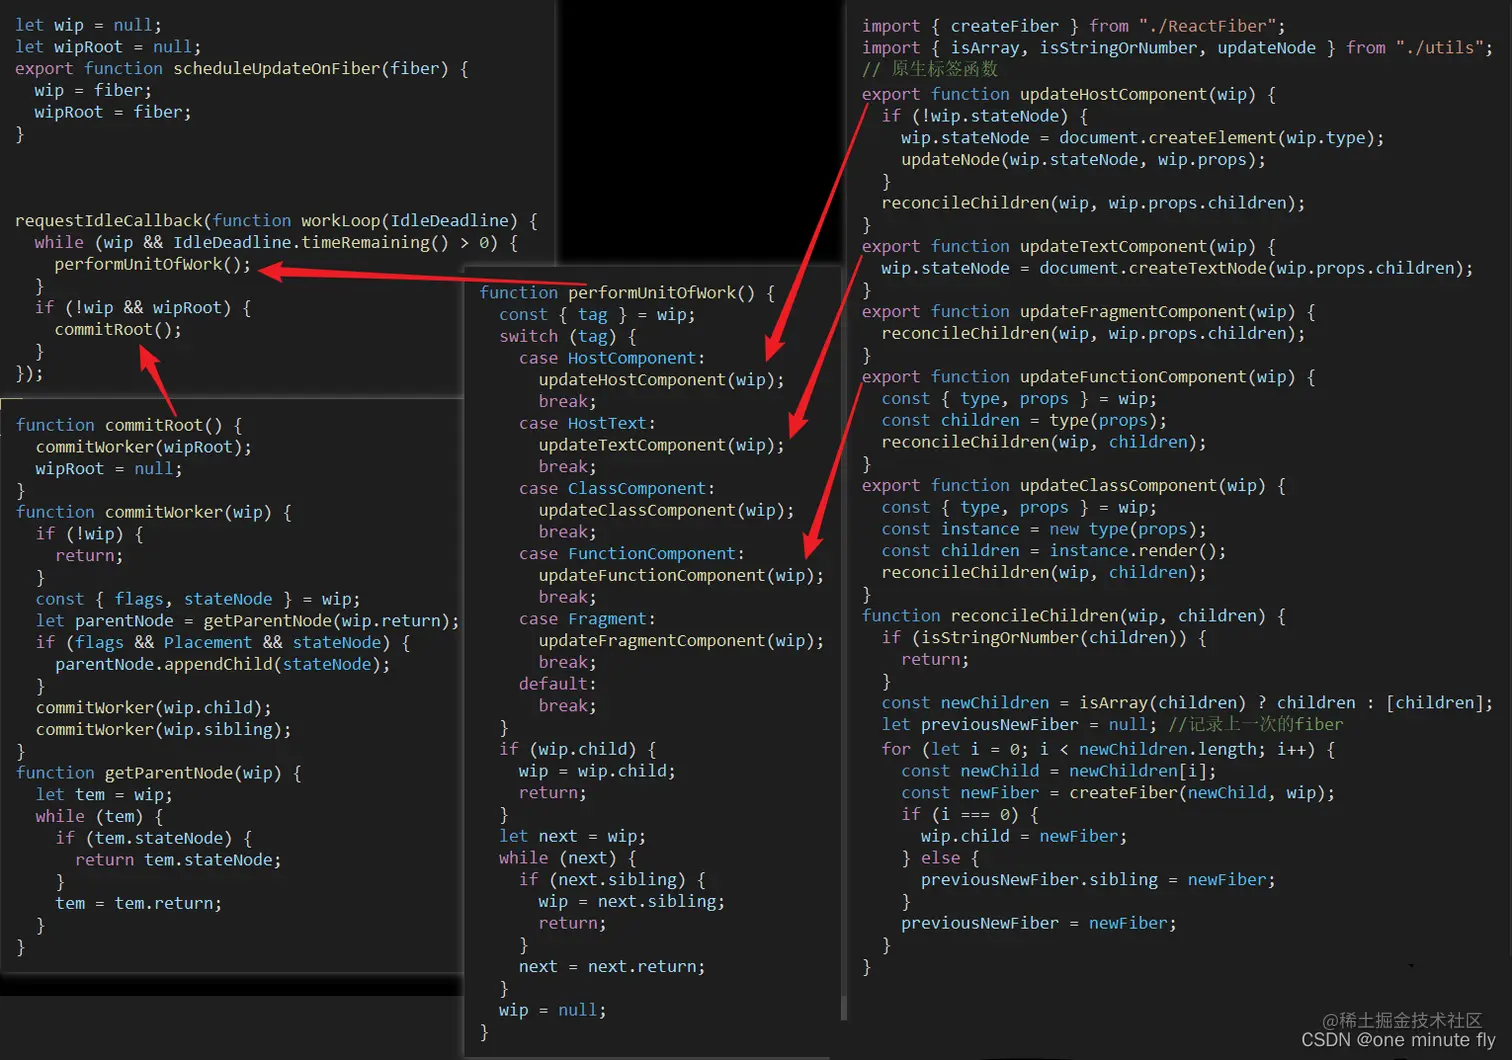The height and width of the screenshot is (1060, 1512).
Task: Click the 'updateFragmentComponent(wip);' call in the switch
Action: coord(681,641)
